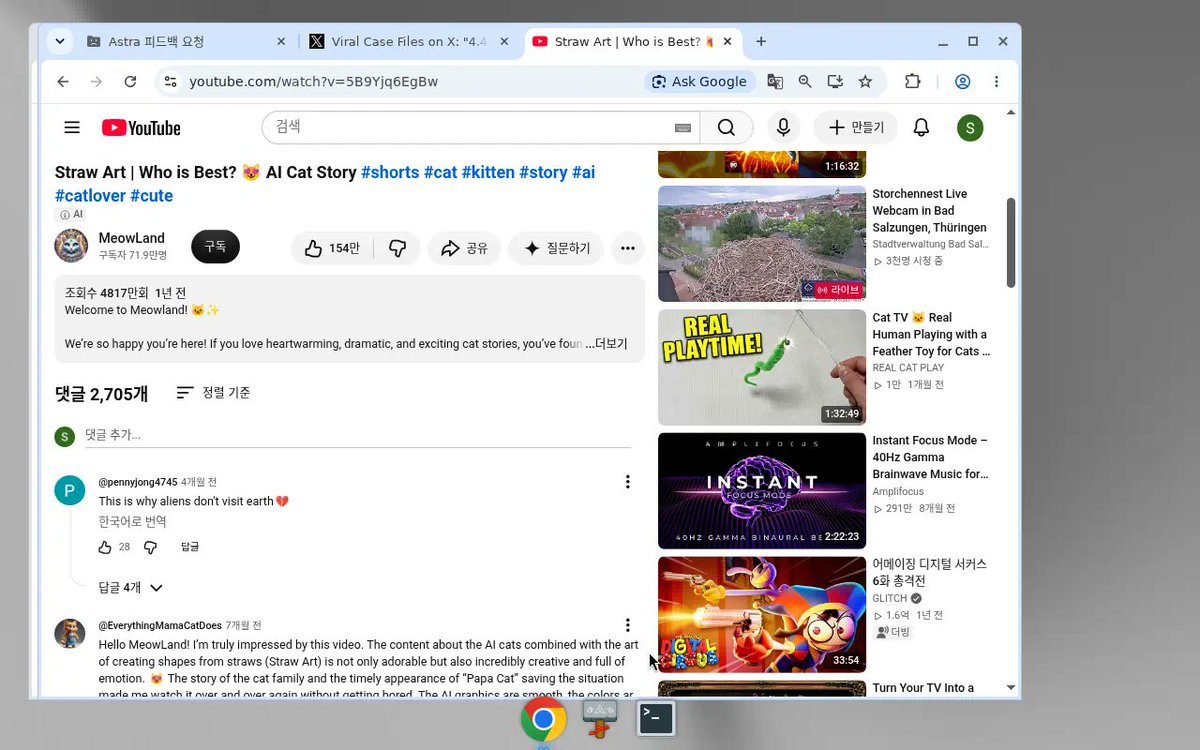This screenshot has width=1200, height=750.
Task: Open the notifications bell
Action: pyautogui.click(x=922, y=127)
